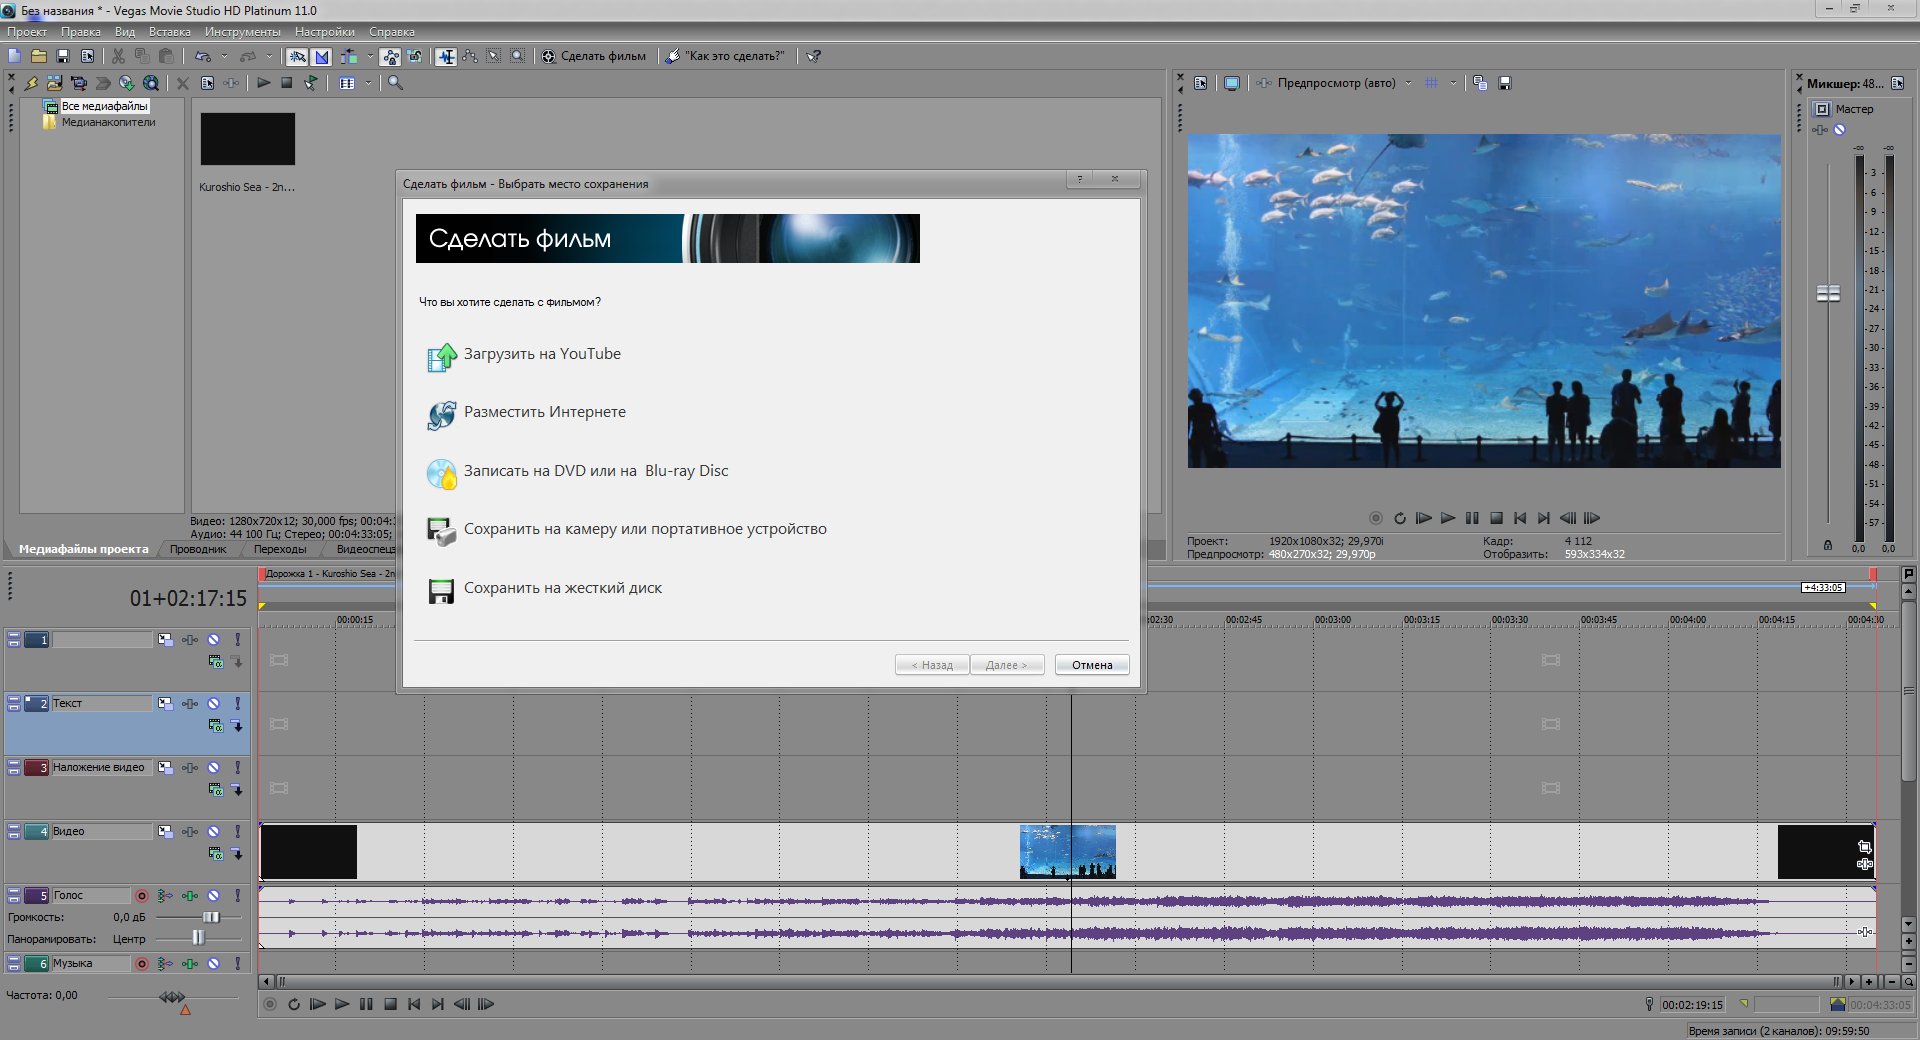The height and width of the screenshot is (1040, 1920).
Task: Click Extract Audio from CD icon
Action: (x=127, y=83)
